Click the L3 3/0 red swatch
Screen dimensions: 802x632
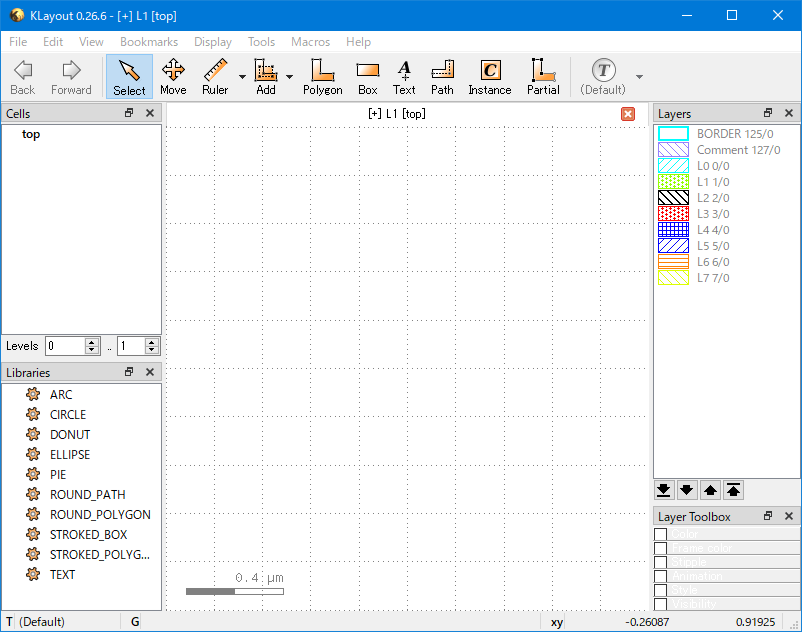[x=673, y=214]
